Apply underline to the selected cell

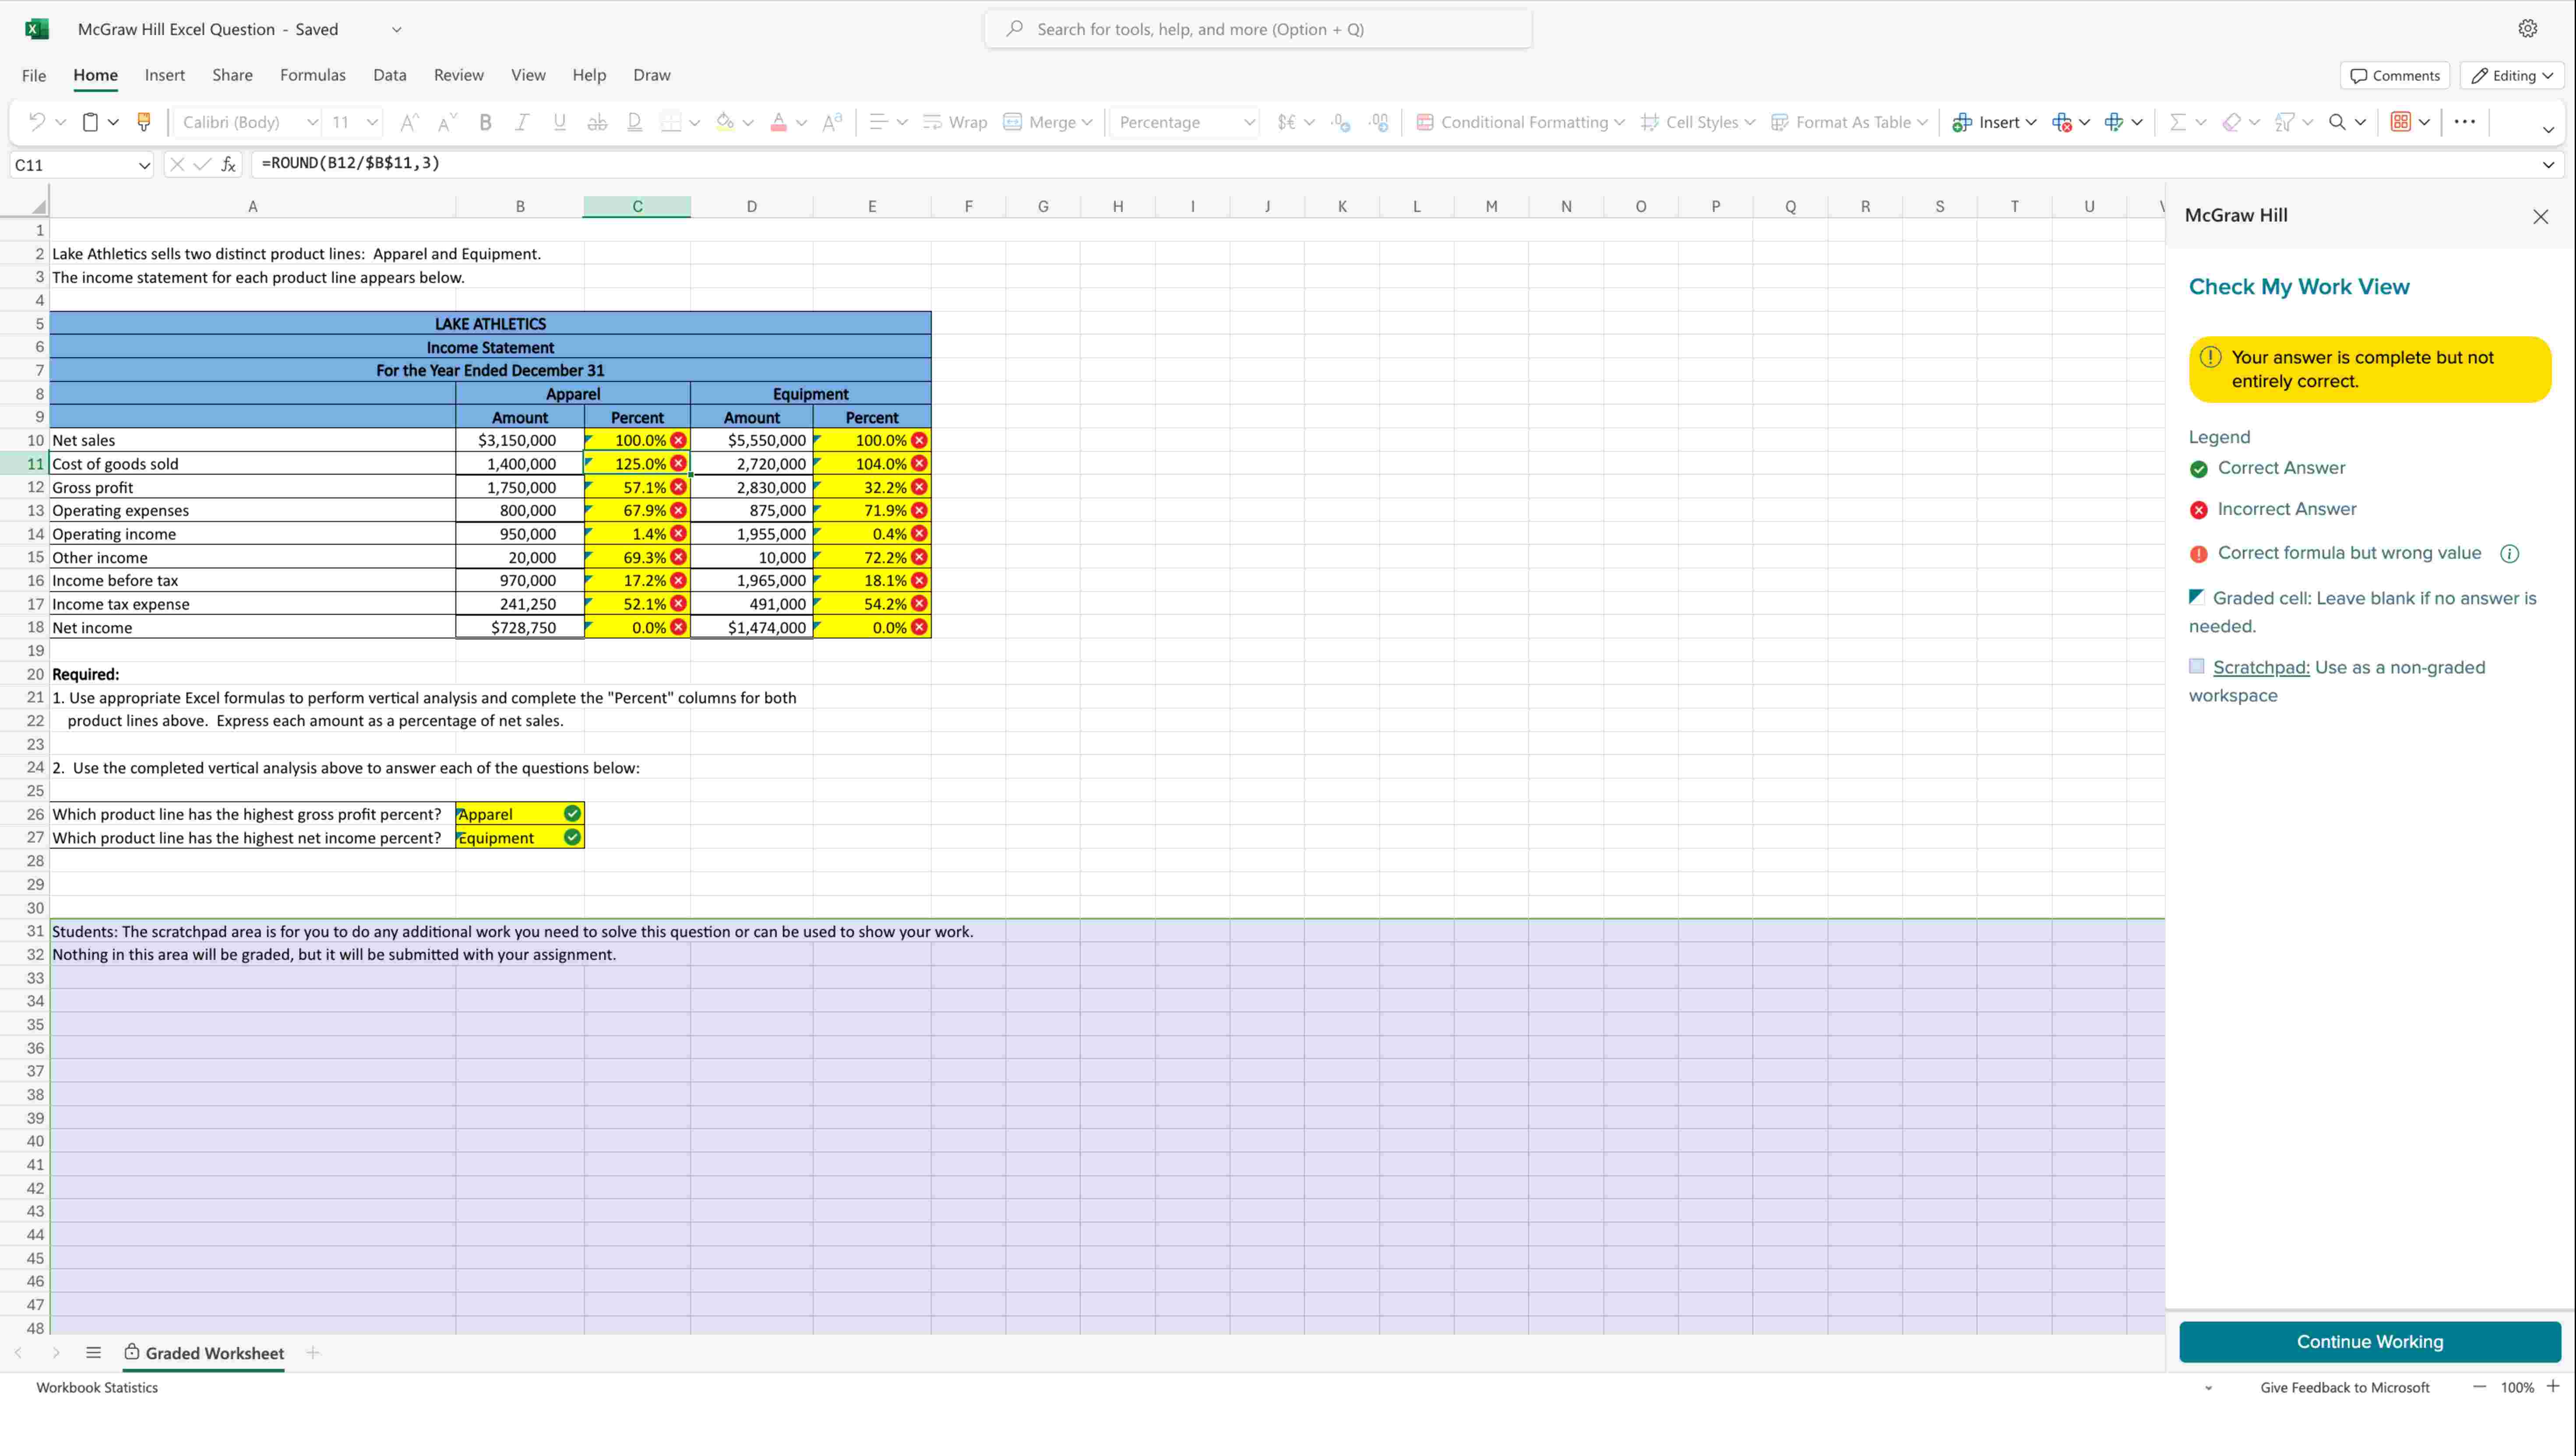click(559, 122)
